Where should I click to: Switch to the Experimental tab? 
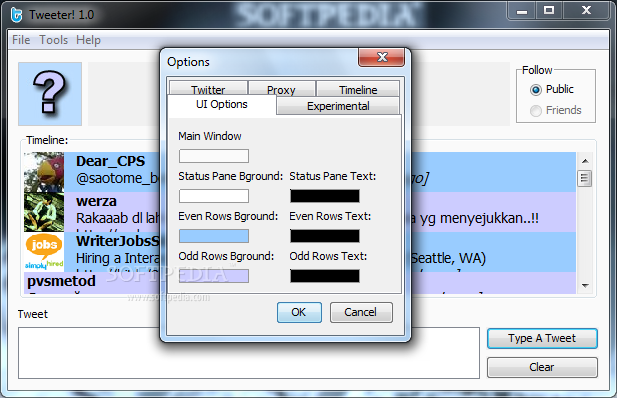pos(338,106)
